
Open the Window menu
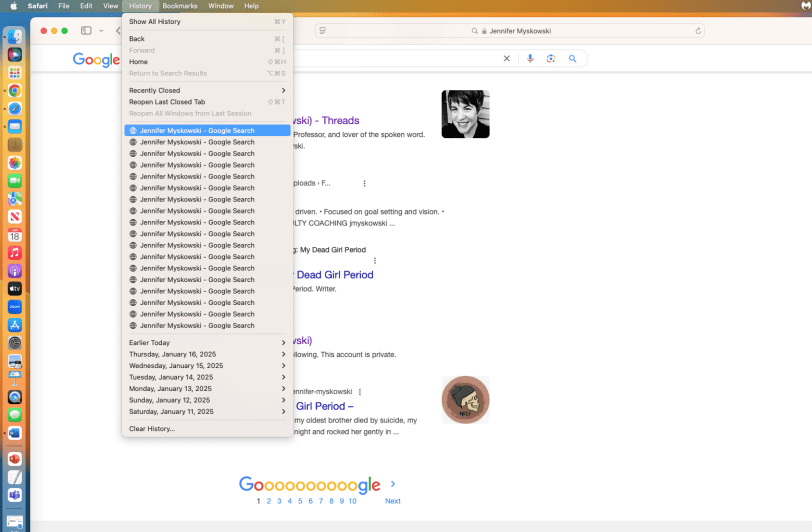point(221,6)
